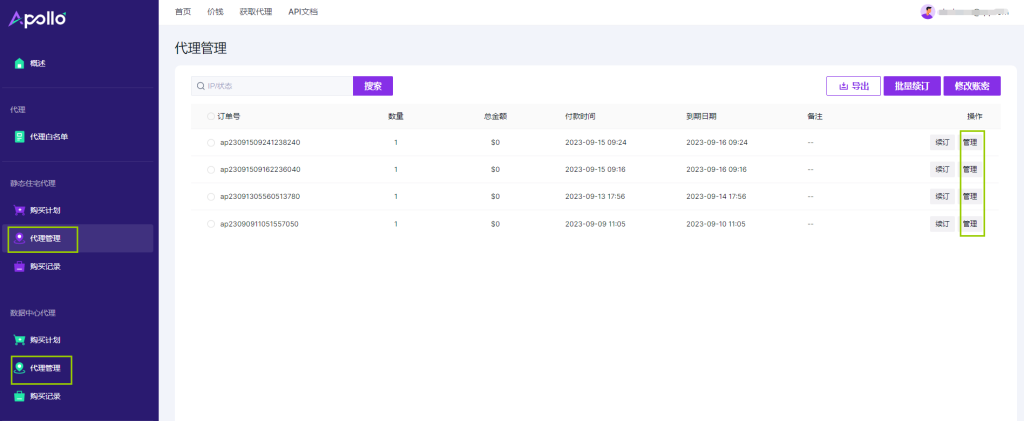
Task: Open 价钱 in the top navigation
Action: pos(215,12)
